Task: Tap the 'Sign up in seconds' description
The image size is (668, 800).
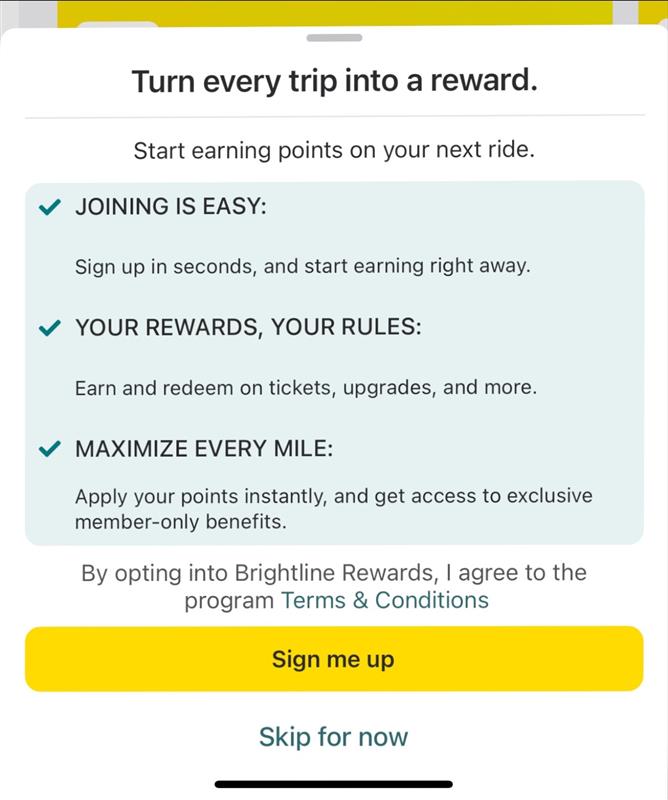Action: click(302, 267)
